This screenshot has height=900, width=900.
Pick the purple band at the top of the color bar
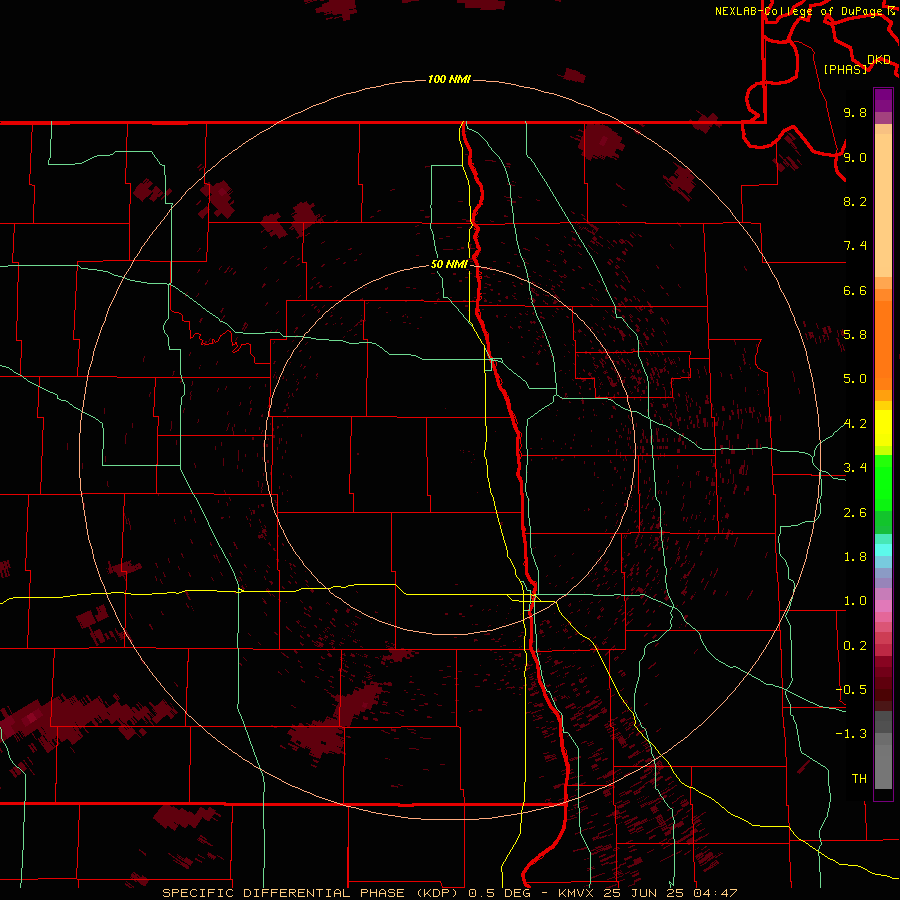point(883,100)
